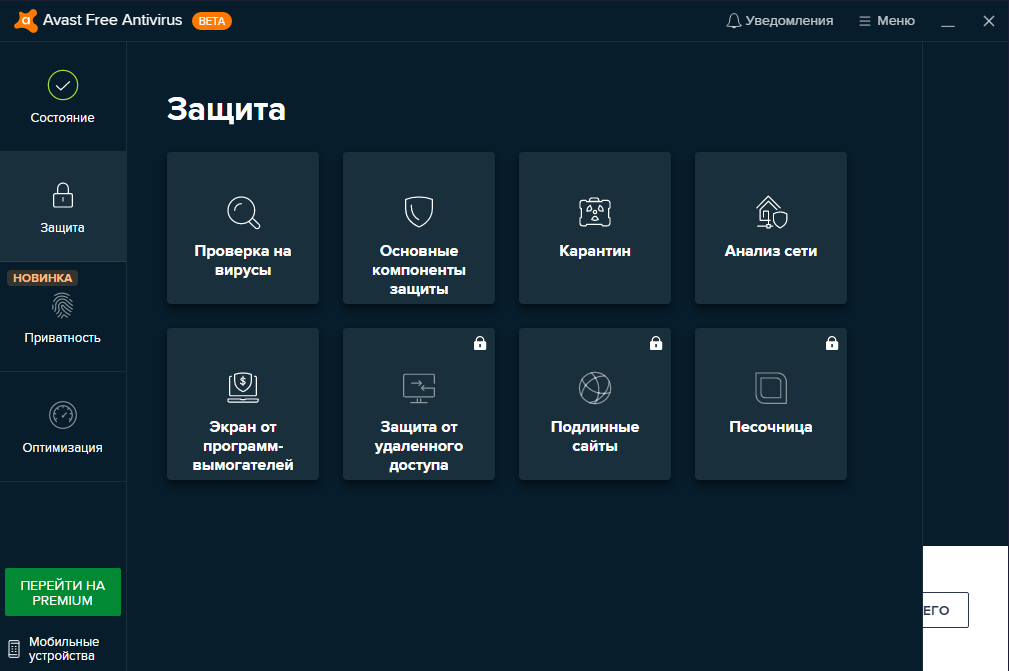Select the Защита sidebar label
The width and height of the screenshot is (1009, 671).
pos(62,228)
